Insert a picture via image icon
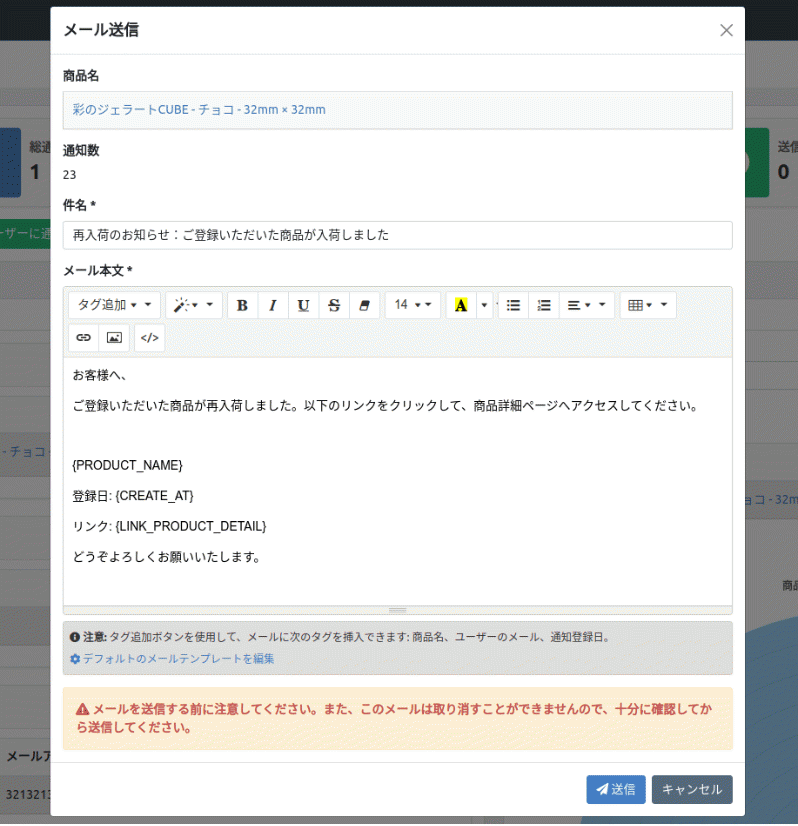Viewport: 798px width, 826px height. click(x=114, y=338)
